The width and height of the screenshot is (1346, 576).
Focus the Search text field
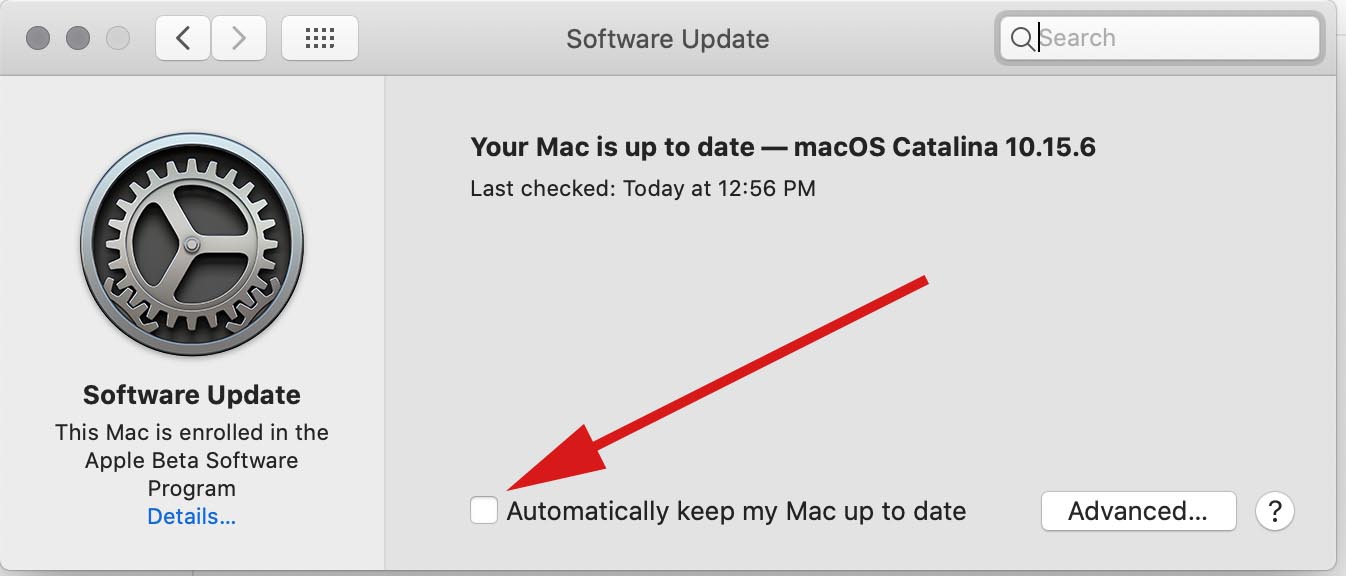pos(1170,38)
